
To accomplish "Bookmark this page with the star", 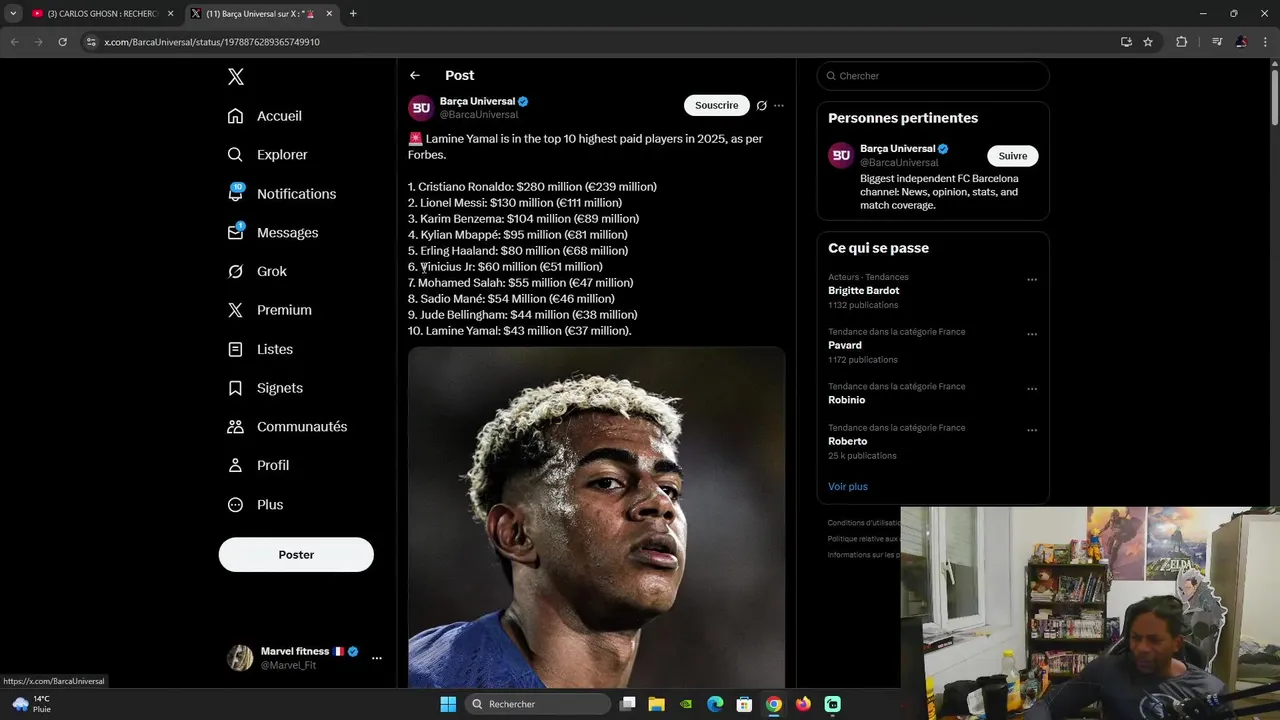I will 1148,42.
